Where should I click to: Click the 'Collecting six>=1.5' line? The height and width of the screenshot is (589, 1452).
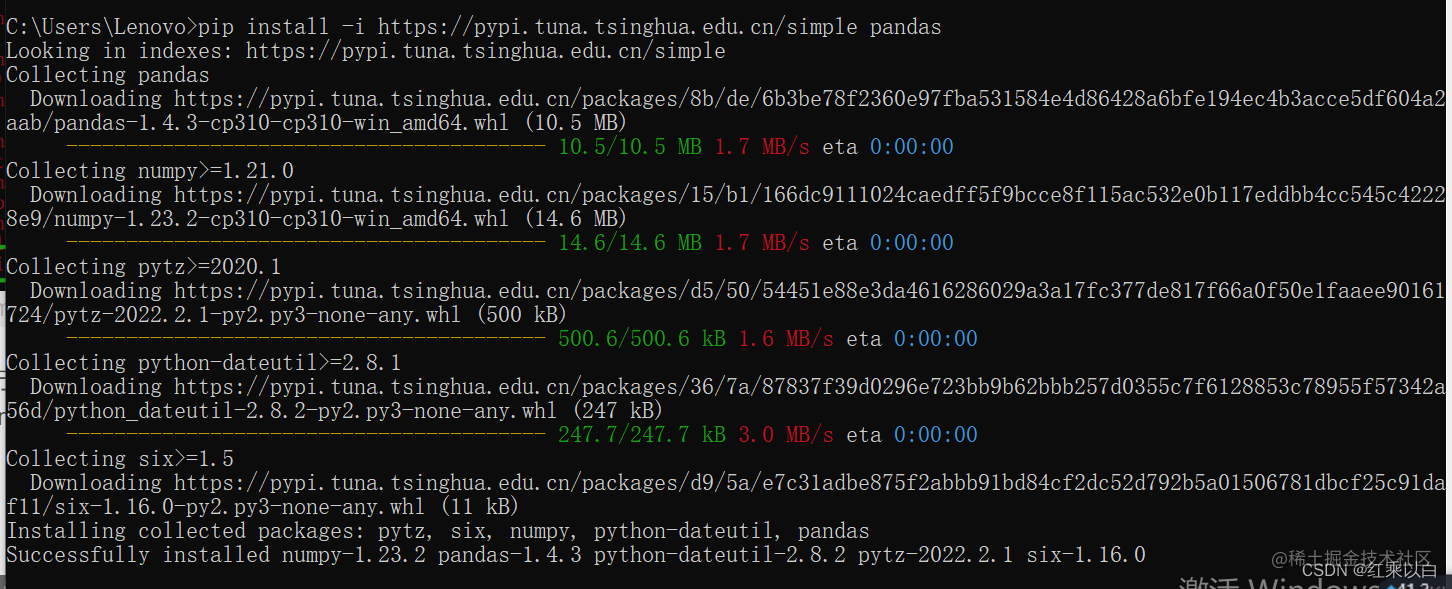120,459
